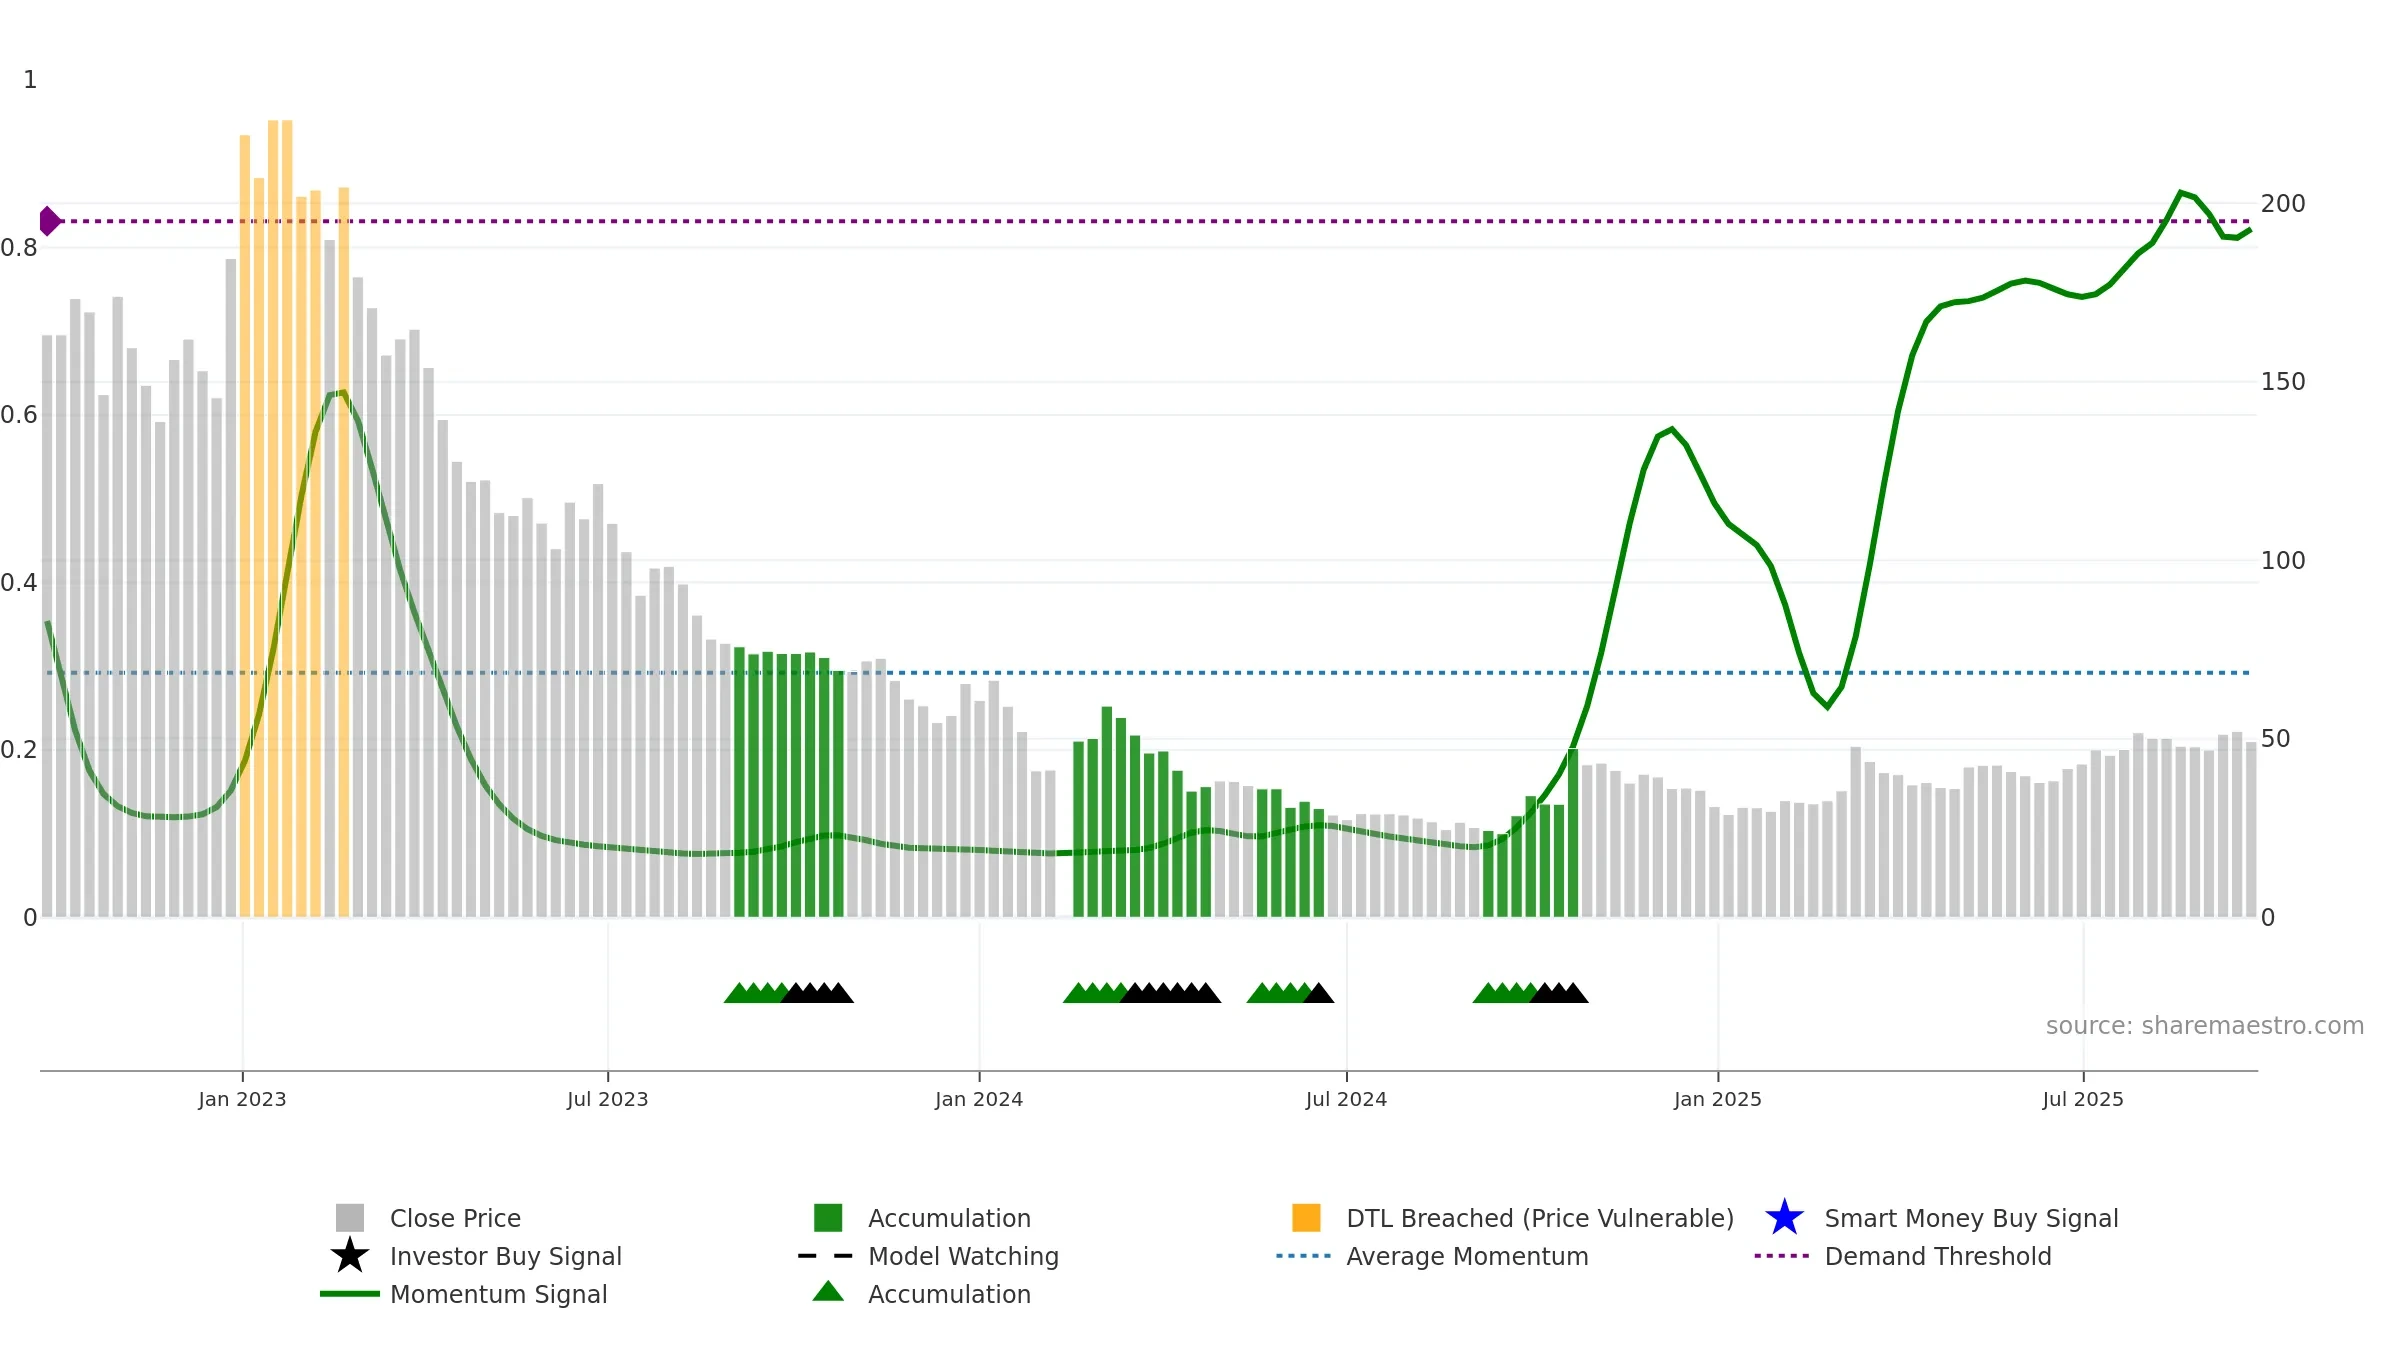Click the 200 right-axis price label
Screen dimensions: 2400x1350
(x=2283, y=204)
